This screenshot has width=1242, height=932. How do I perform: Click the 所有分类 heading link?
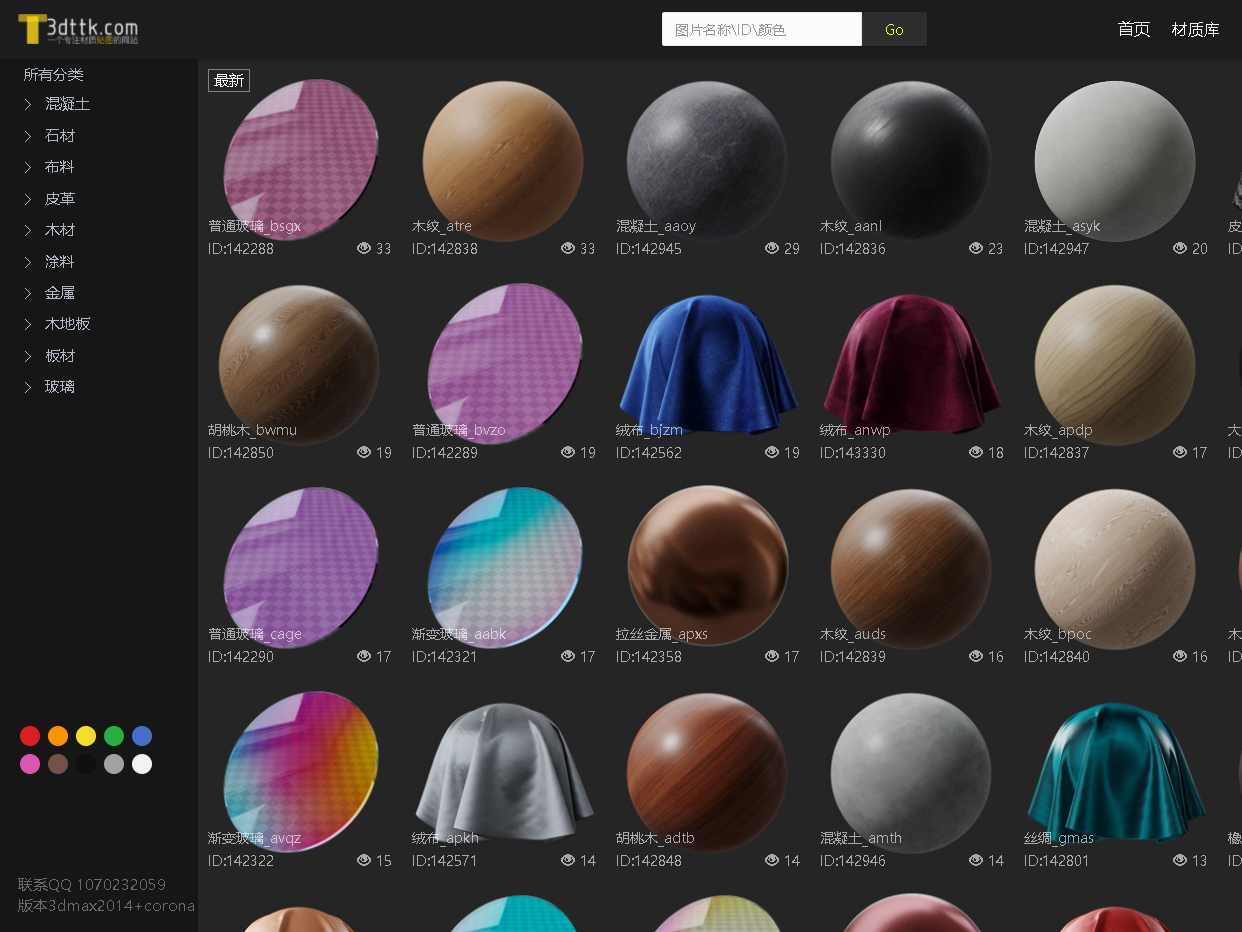[54, 75]
